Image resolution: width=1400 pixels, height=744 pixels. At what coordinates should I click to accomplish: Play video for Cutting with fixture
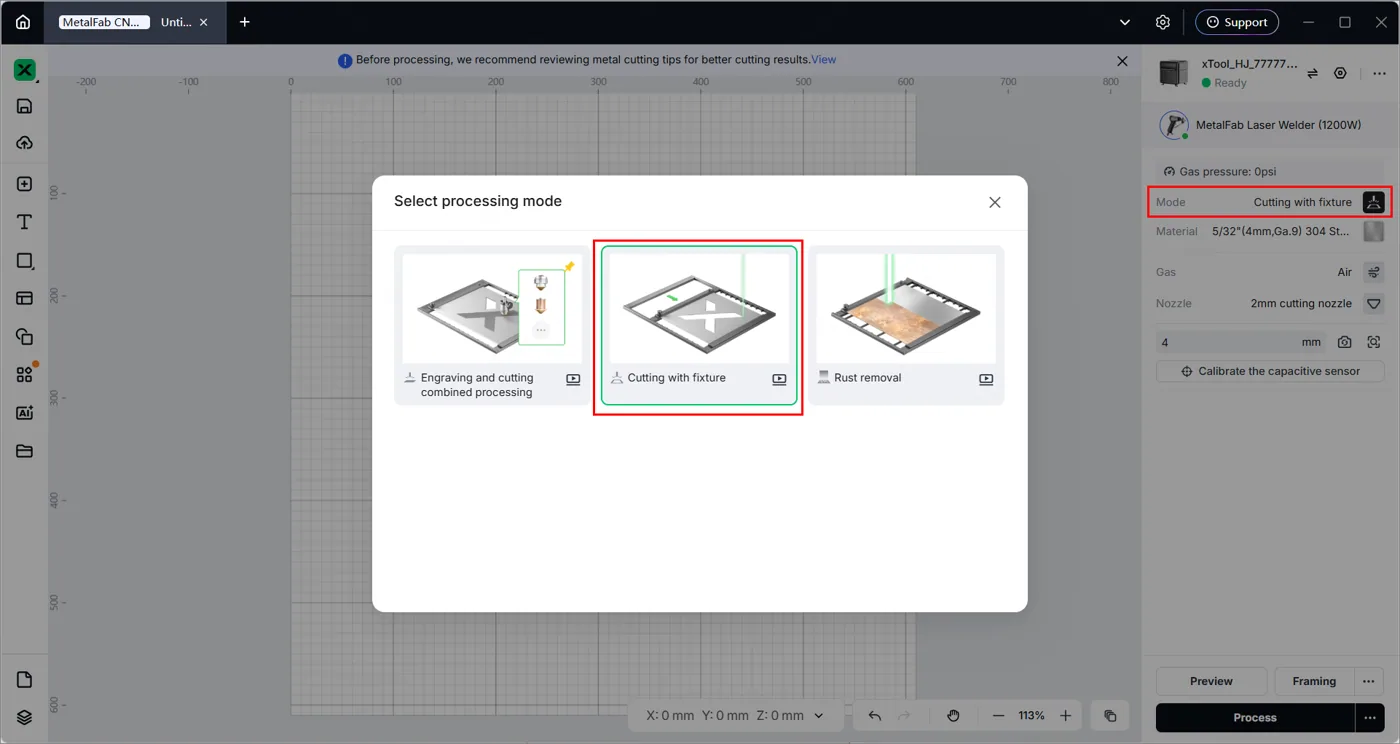pos(779,379)
